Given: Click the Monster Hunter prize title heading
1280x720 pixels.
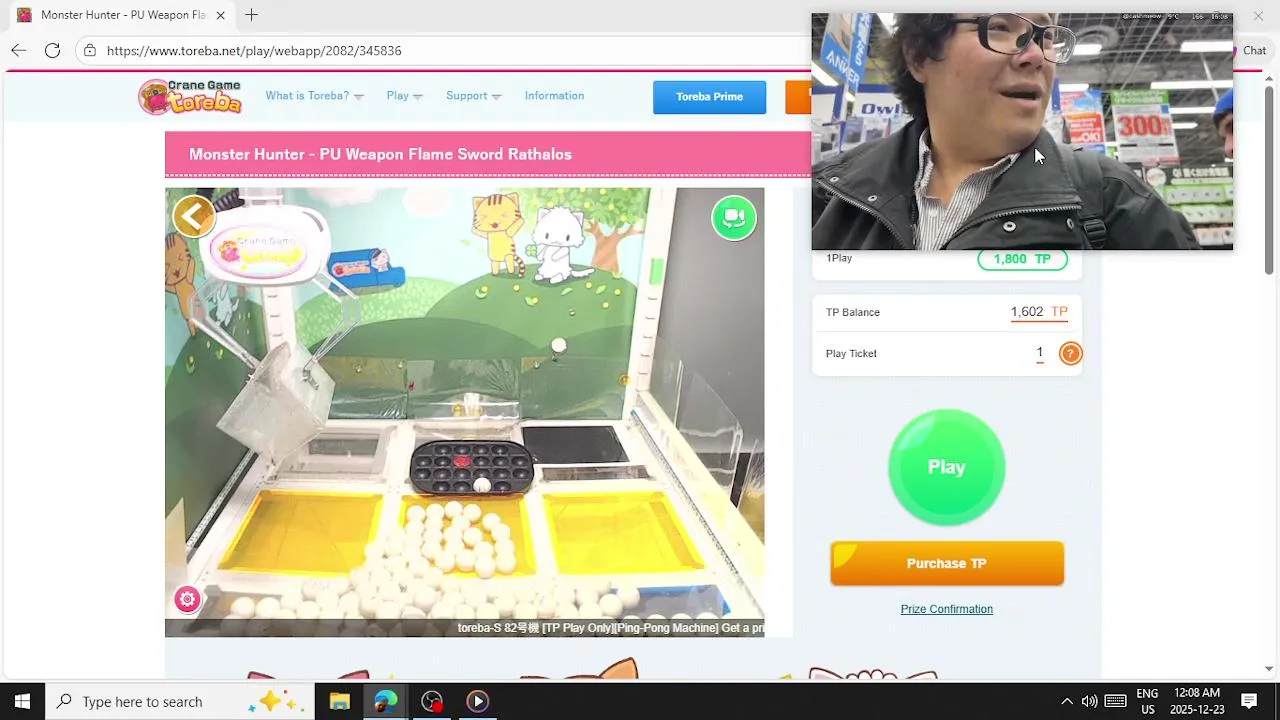Looking at the screenshot, I should point(380,154).
